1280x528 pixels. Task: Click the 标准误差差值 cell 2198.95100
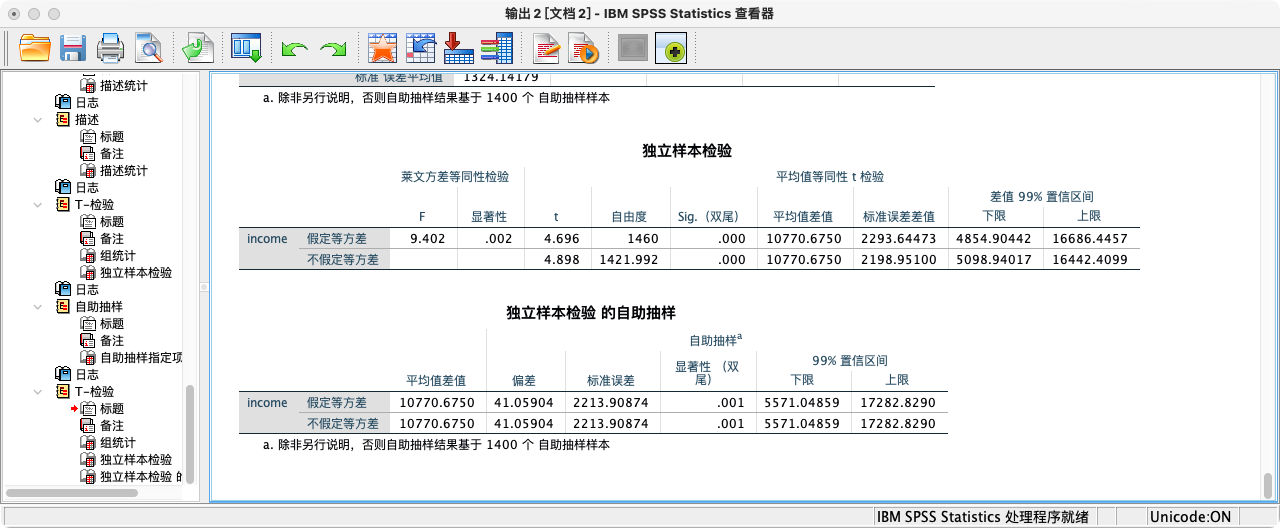click(898, 259)
